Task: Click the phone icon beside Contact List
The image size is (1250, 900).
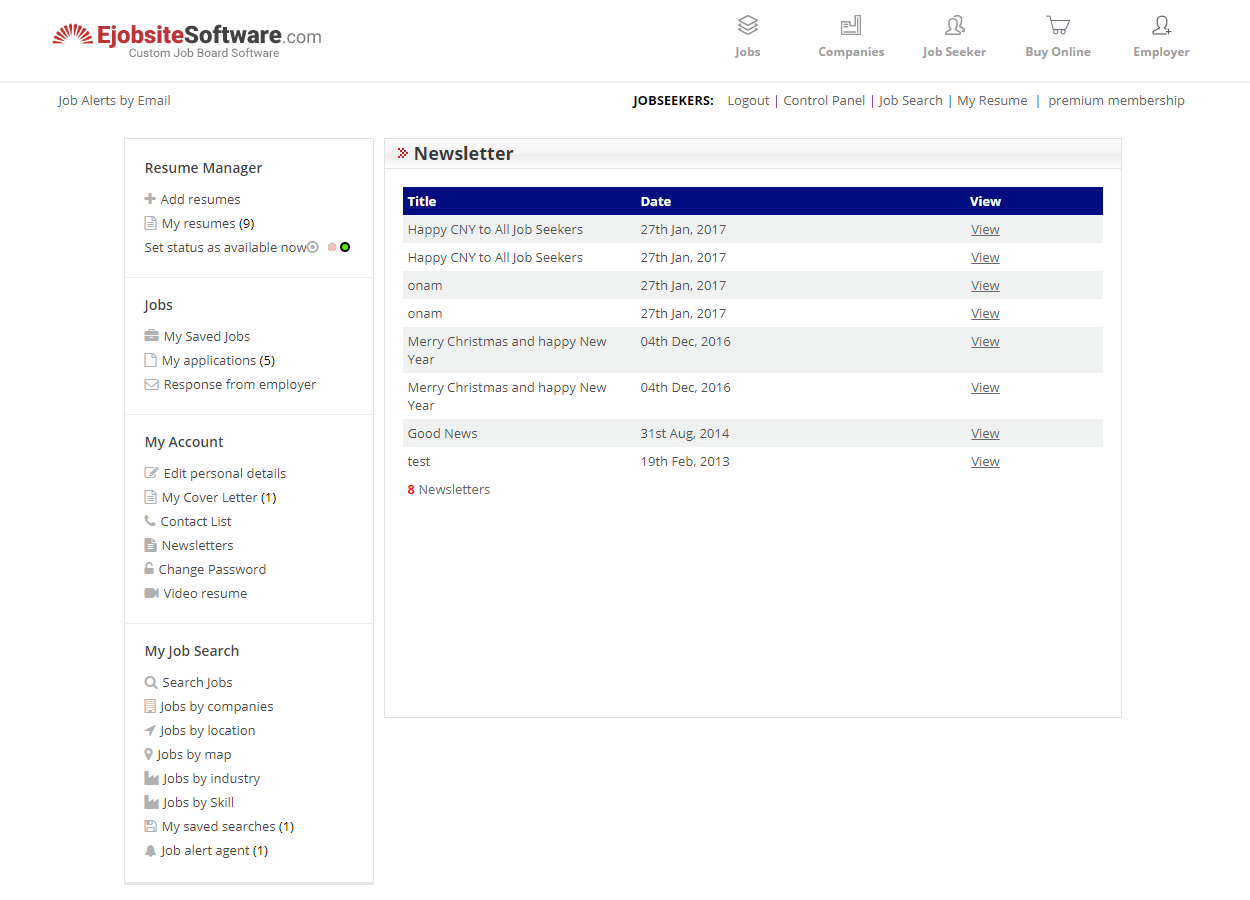Action: pyautogui.click(x=150, y=521)
